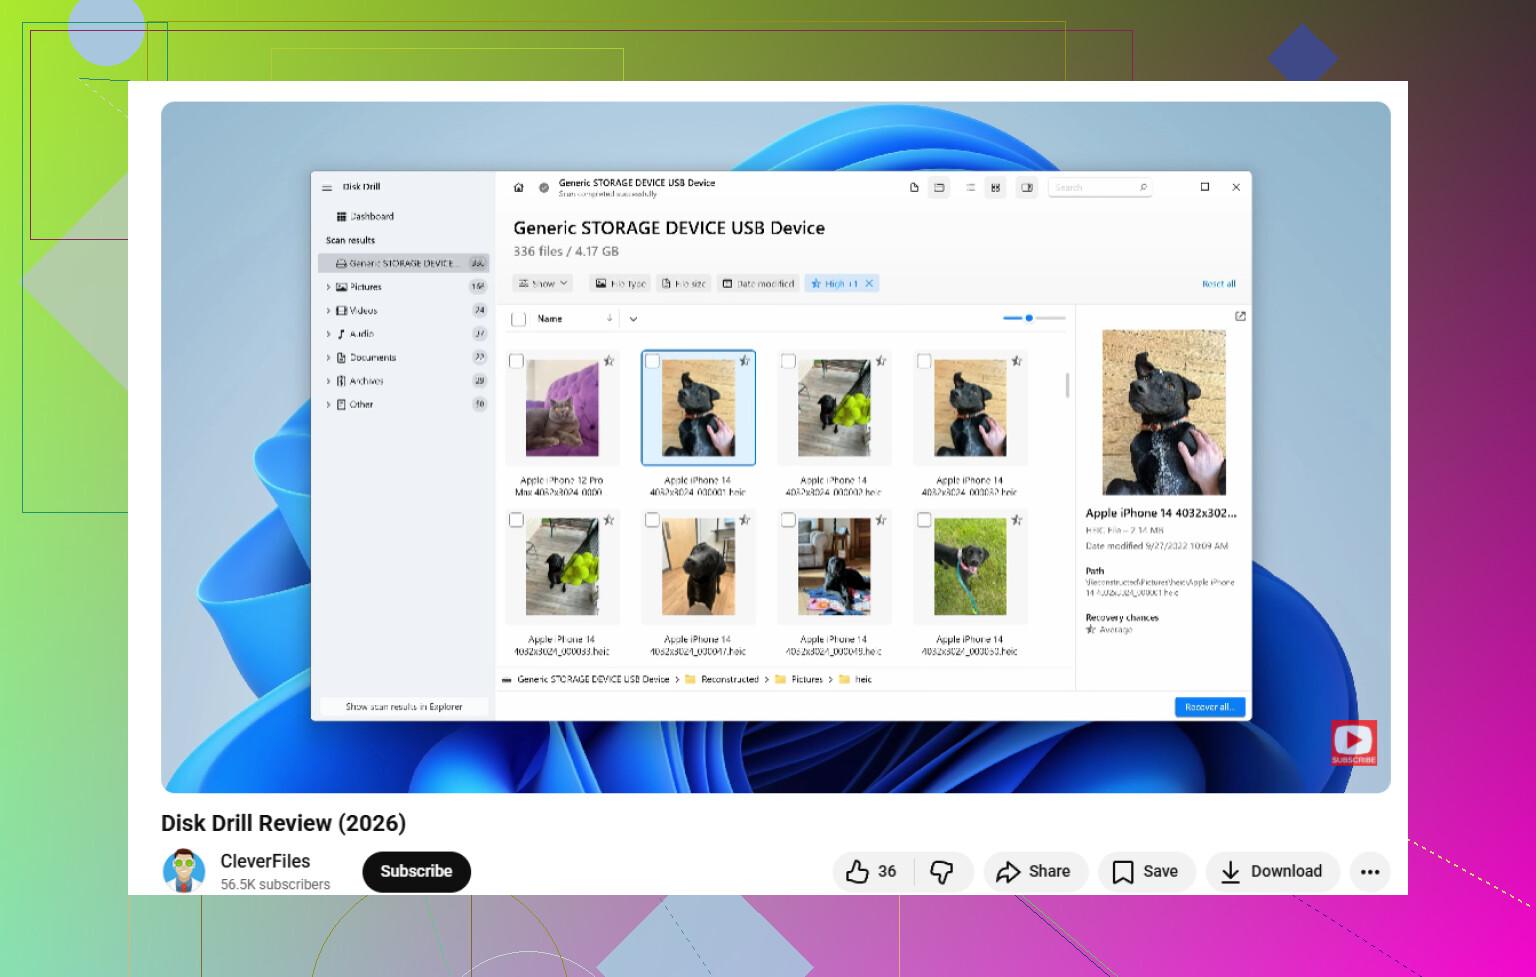Open the more actions ellipsis menu
Image resolution: width=1536 pixels, height=977 pixels.
1370,872
